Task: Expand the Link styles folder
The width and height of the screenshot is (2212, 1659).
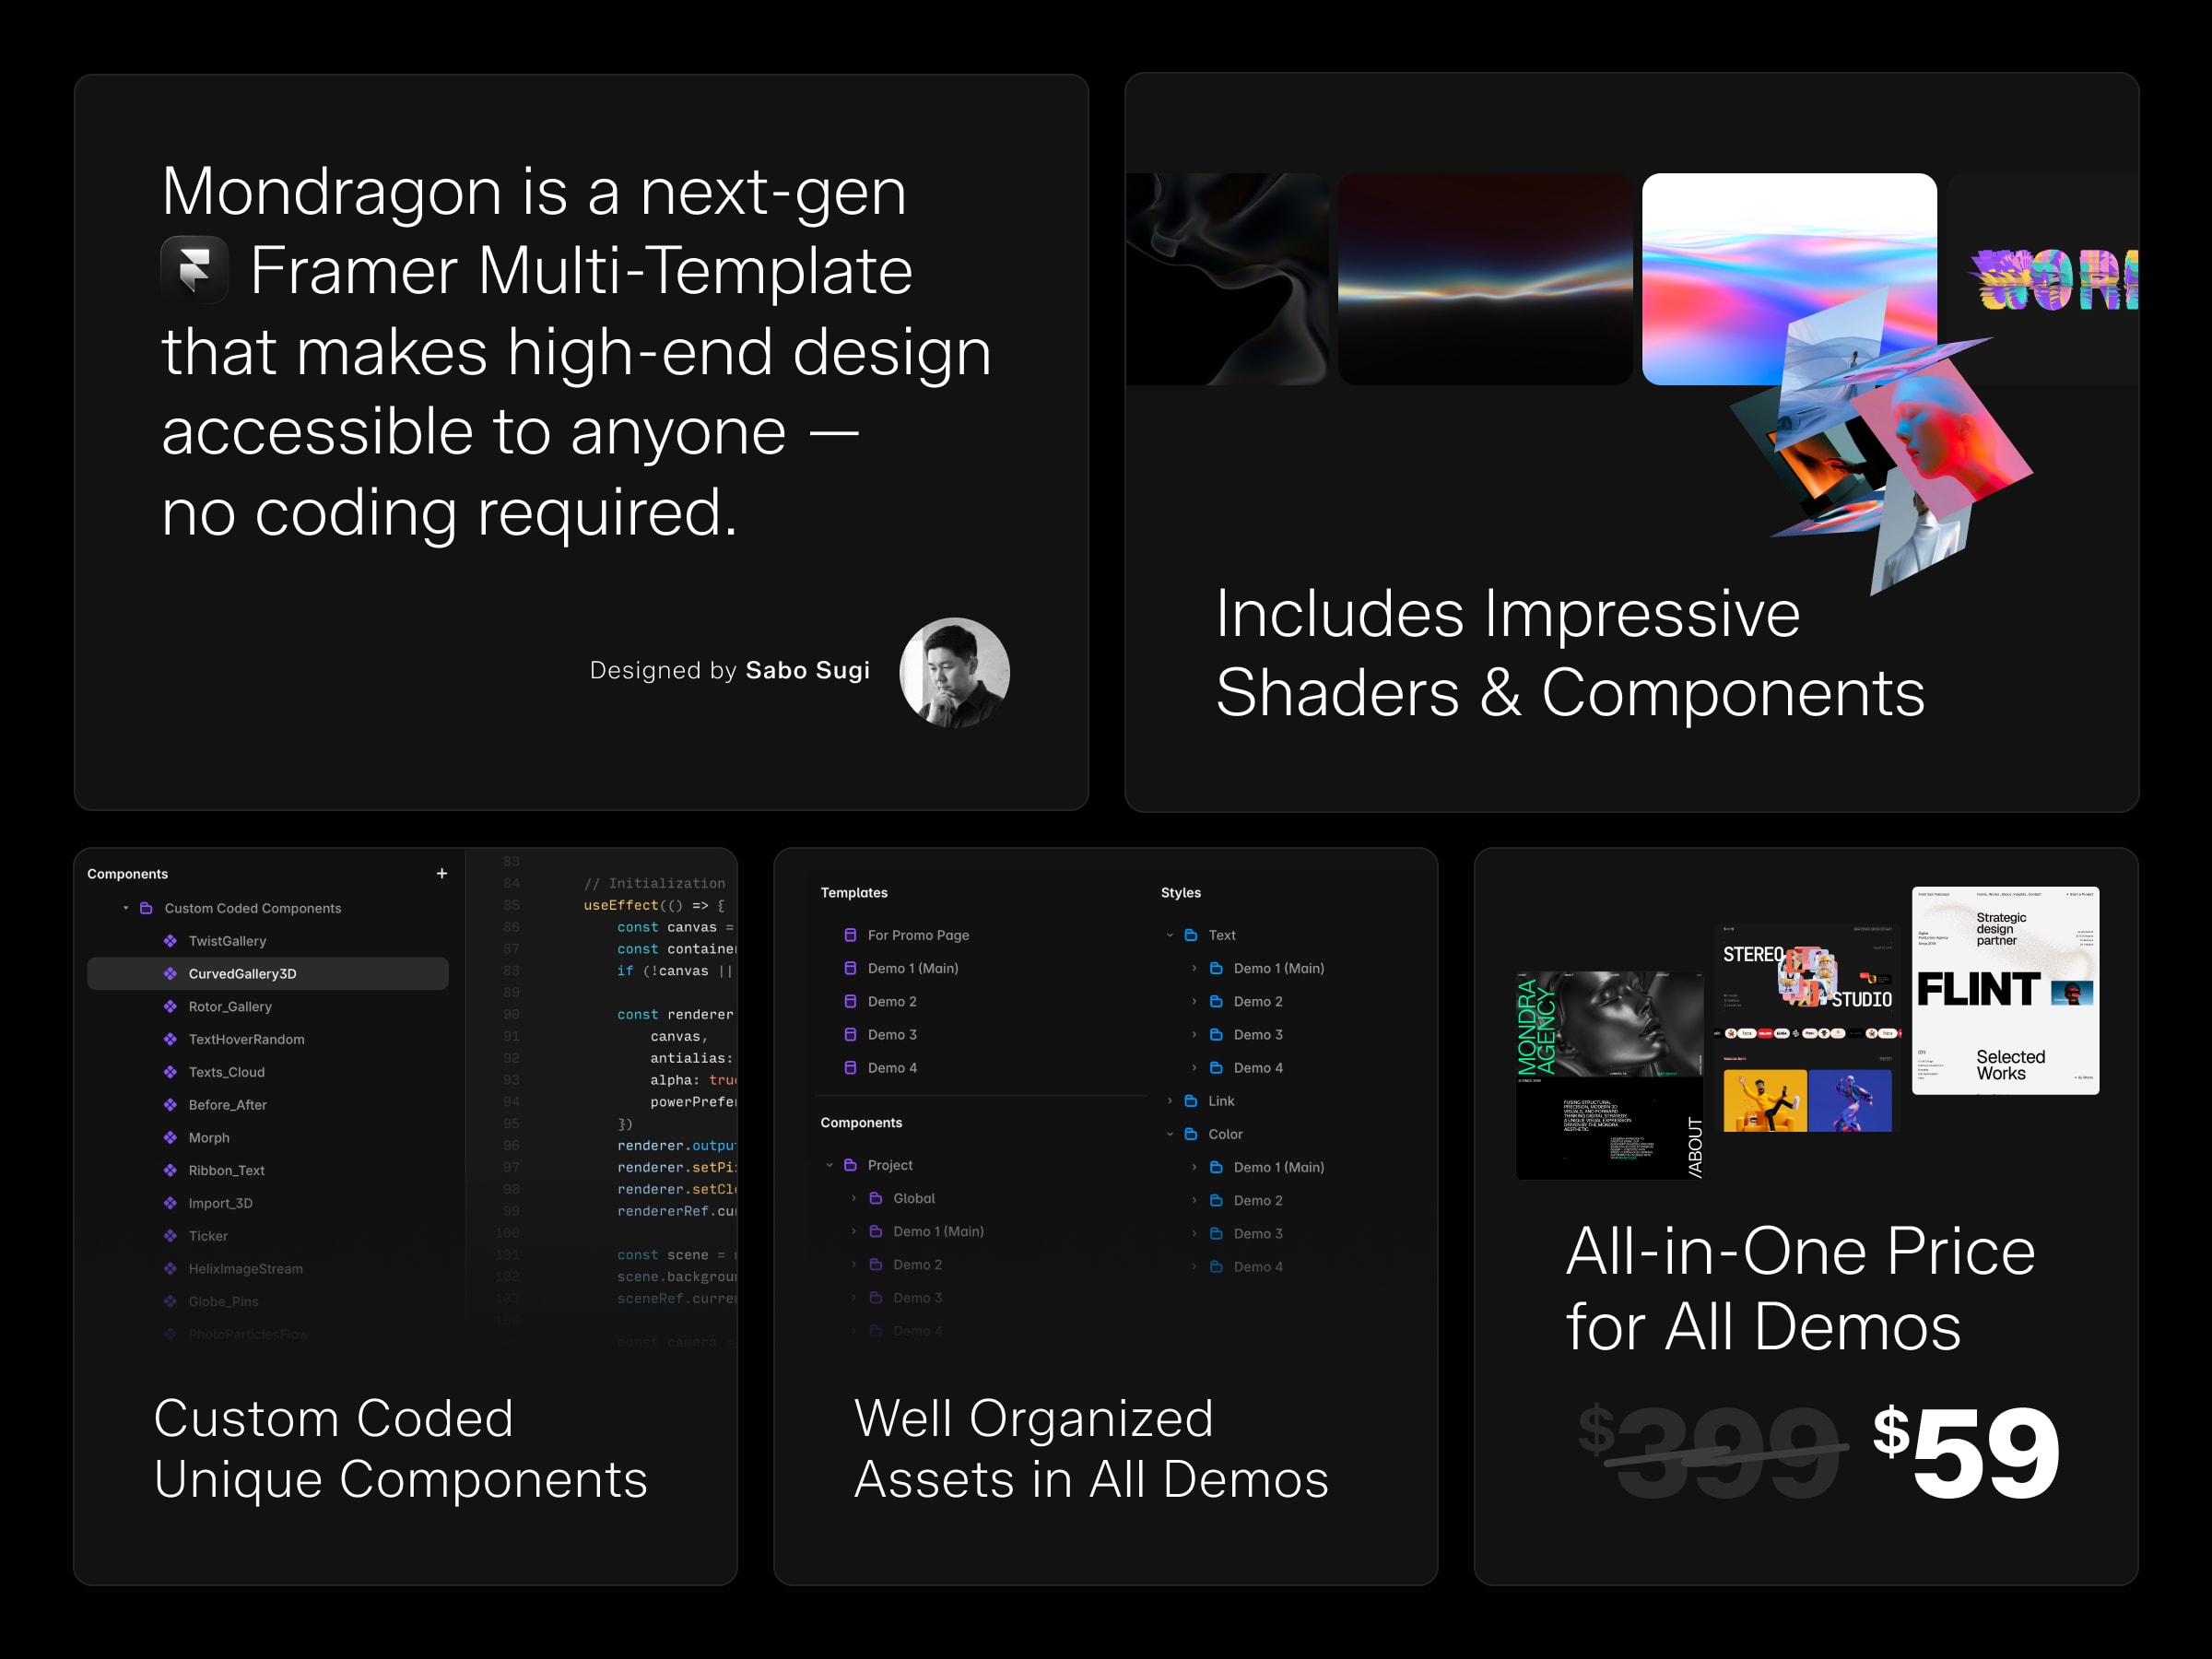Action: [1170, 1100]
